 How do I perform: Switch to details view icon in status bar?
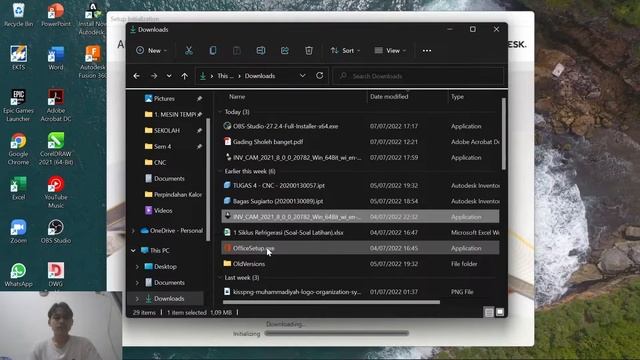tap(489, 313)
